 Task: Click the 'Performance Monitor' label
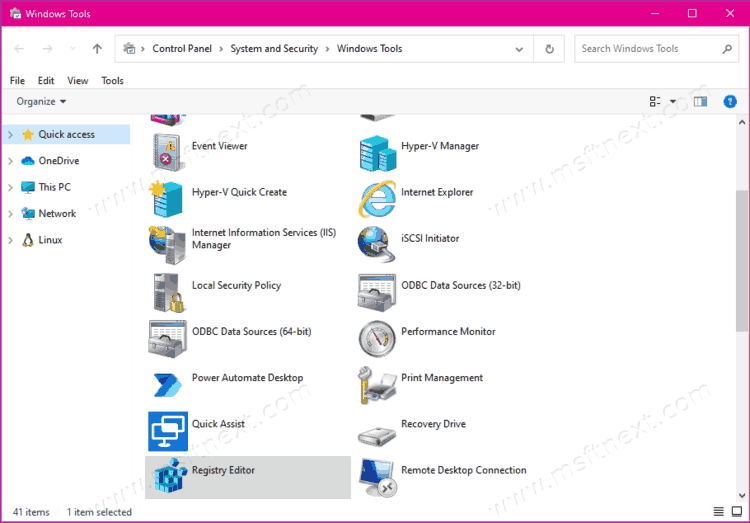tap(448, 332)
